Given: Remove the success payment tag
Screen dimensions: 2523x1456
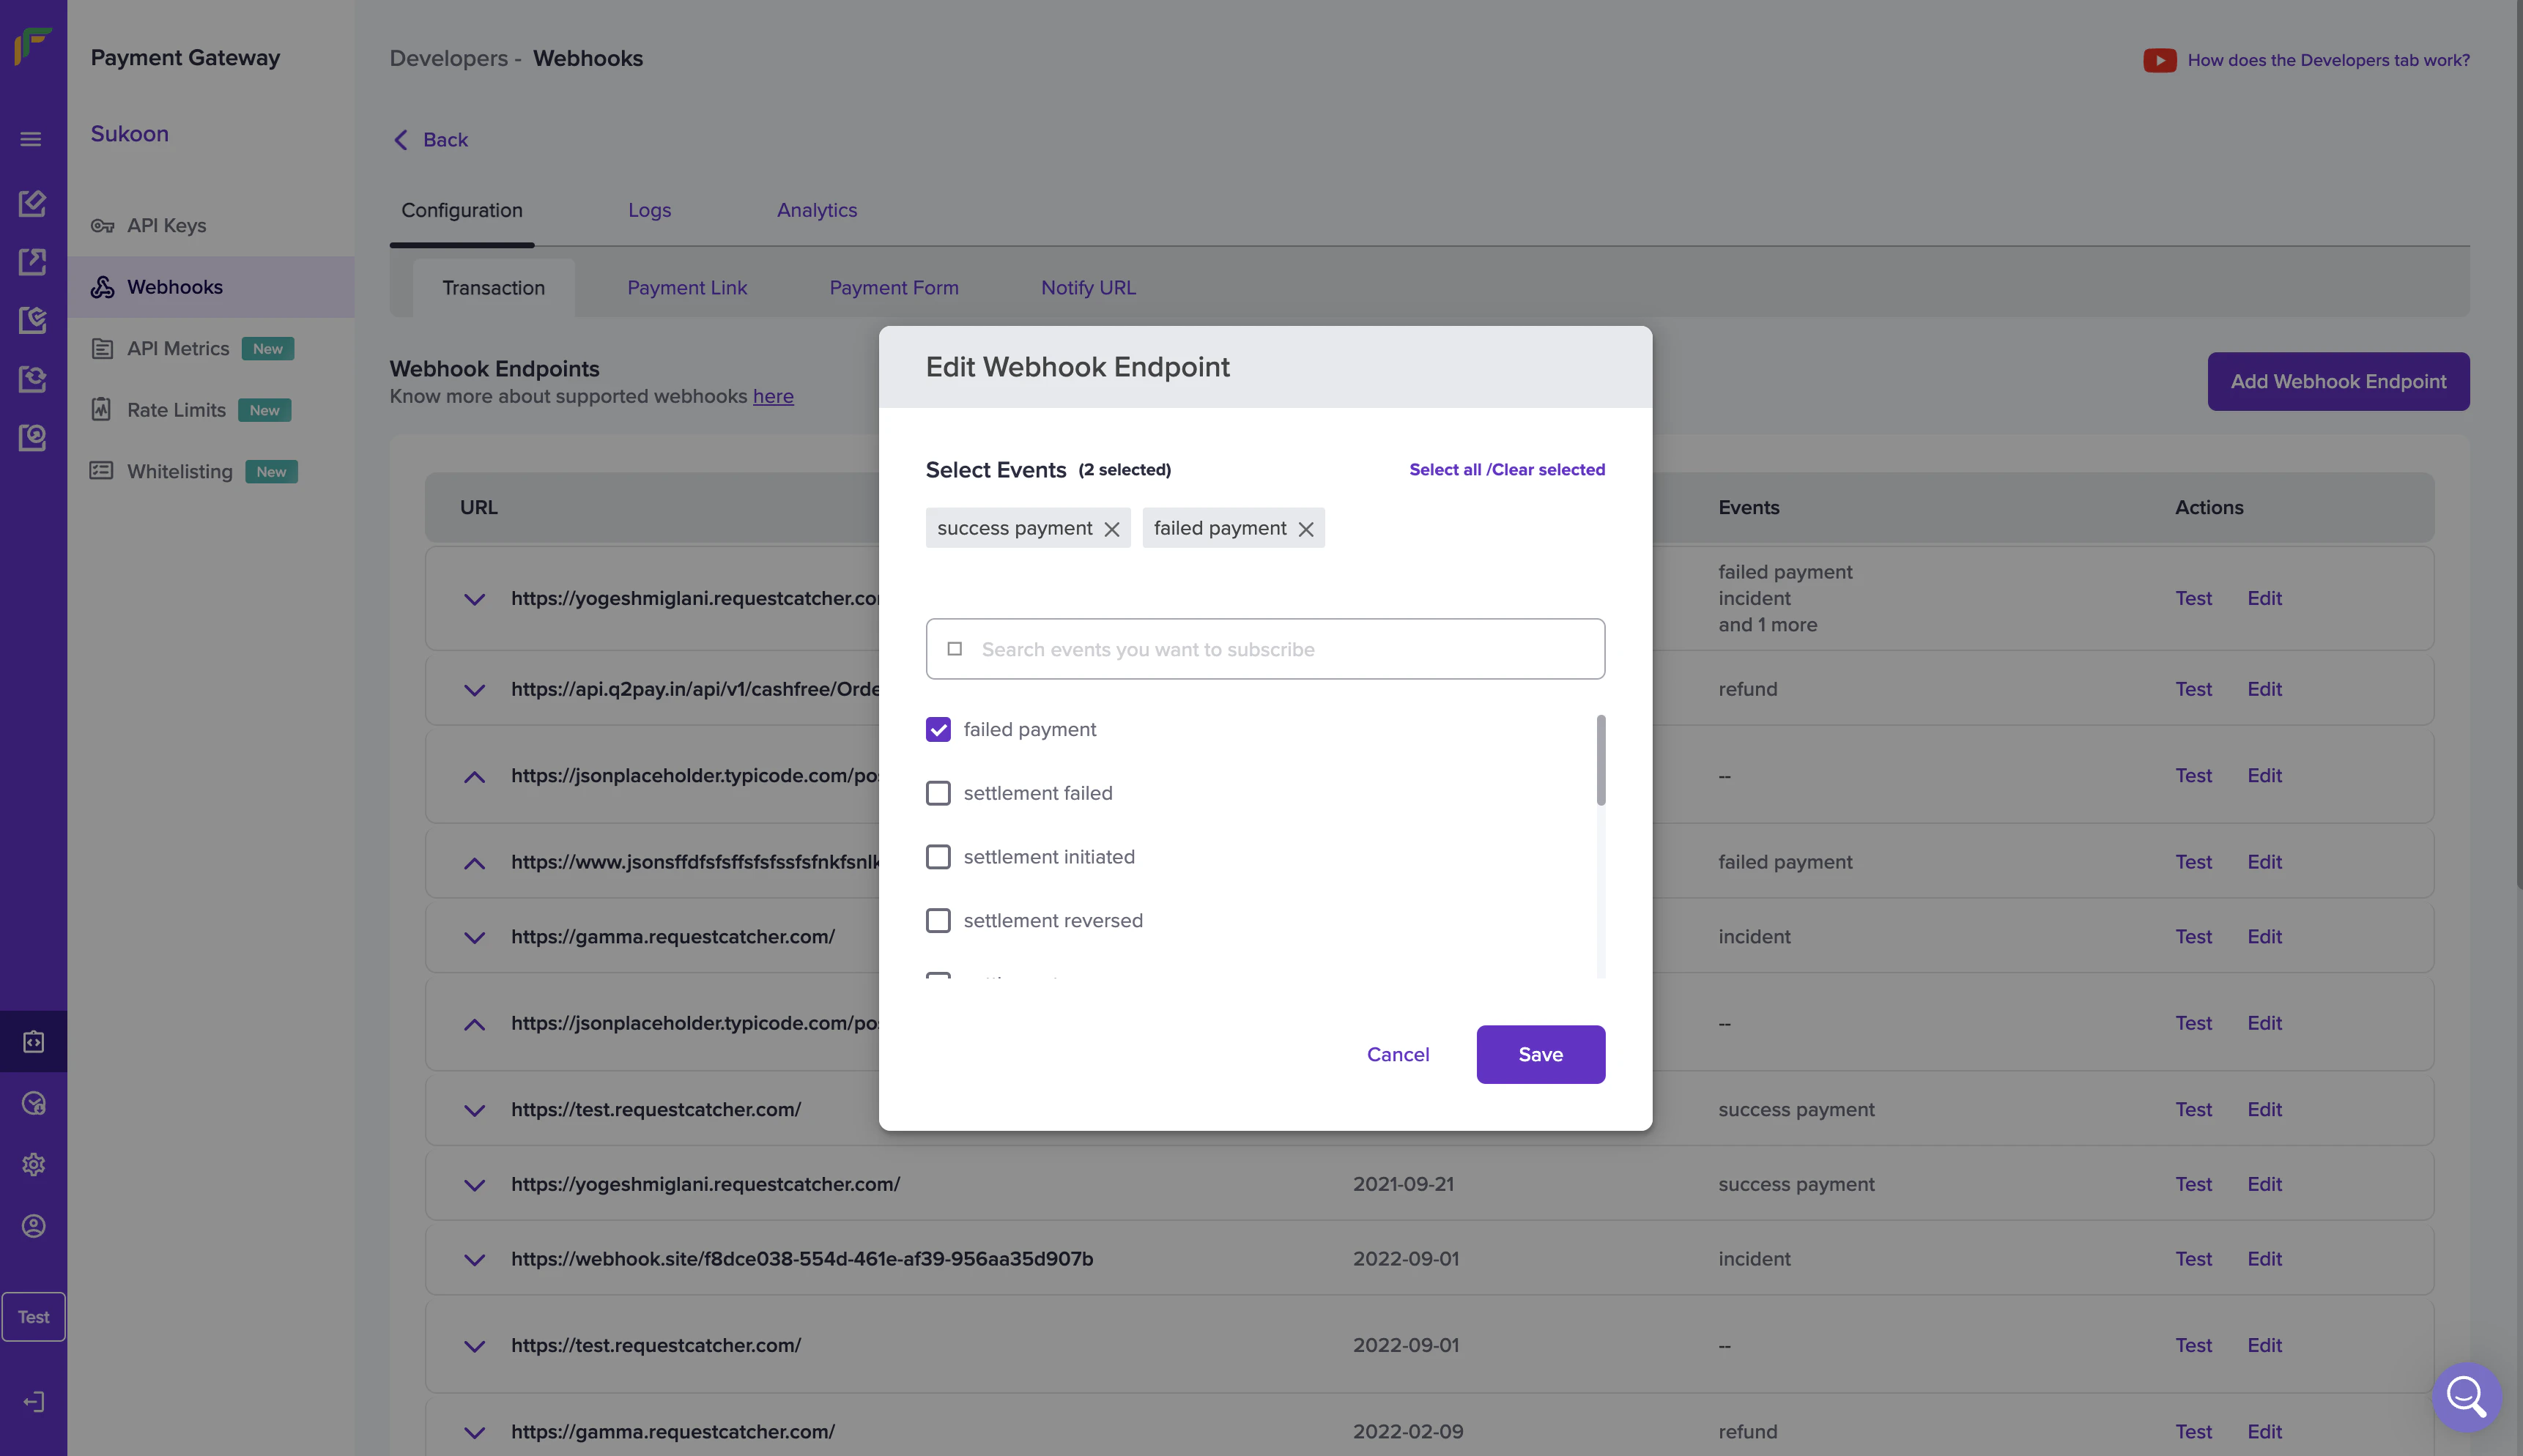Looking at the screenshot, I should pyautogui.click(x=1111, y=529).
